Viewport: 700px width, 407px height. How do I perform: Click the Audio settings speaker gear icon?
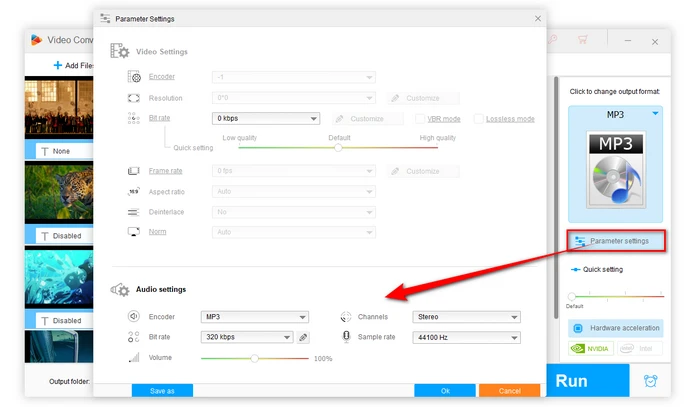tap(120, 290)
